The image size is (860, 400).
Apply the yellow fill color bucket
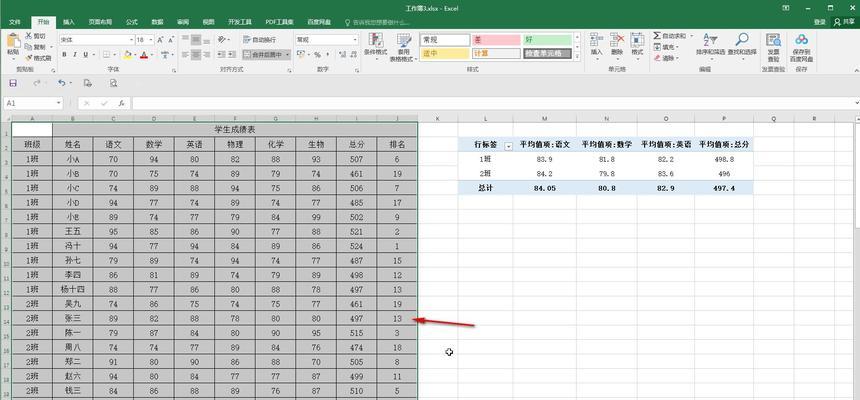point(127,55)
